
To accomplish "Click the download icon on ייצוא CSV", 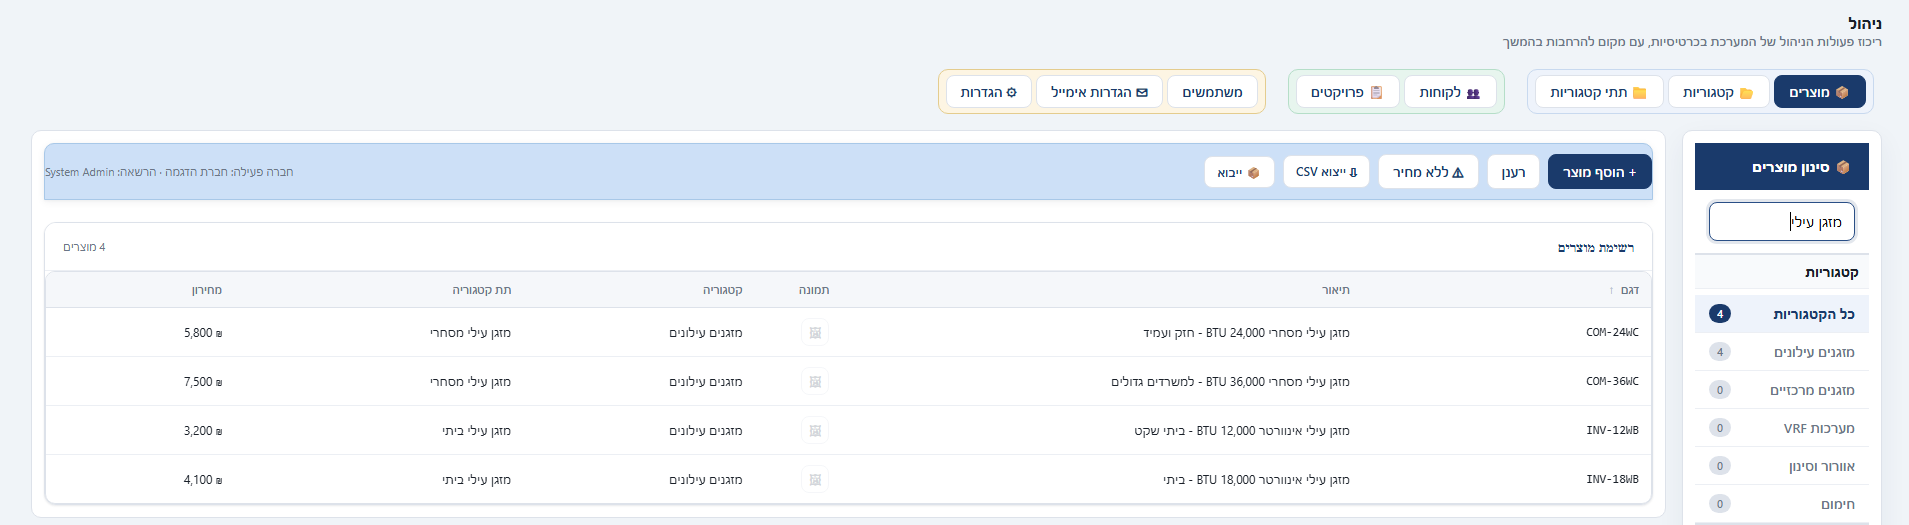I will [1354, 172].
